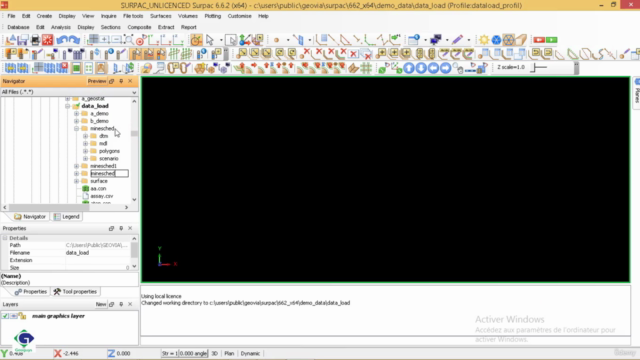Float the Navigator panel window
Viewport: 640px width, 360px height.
[x=111, y=81]
